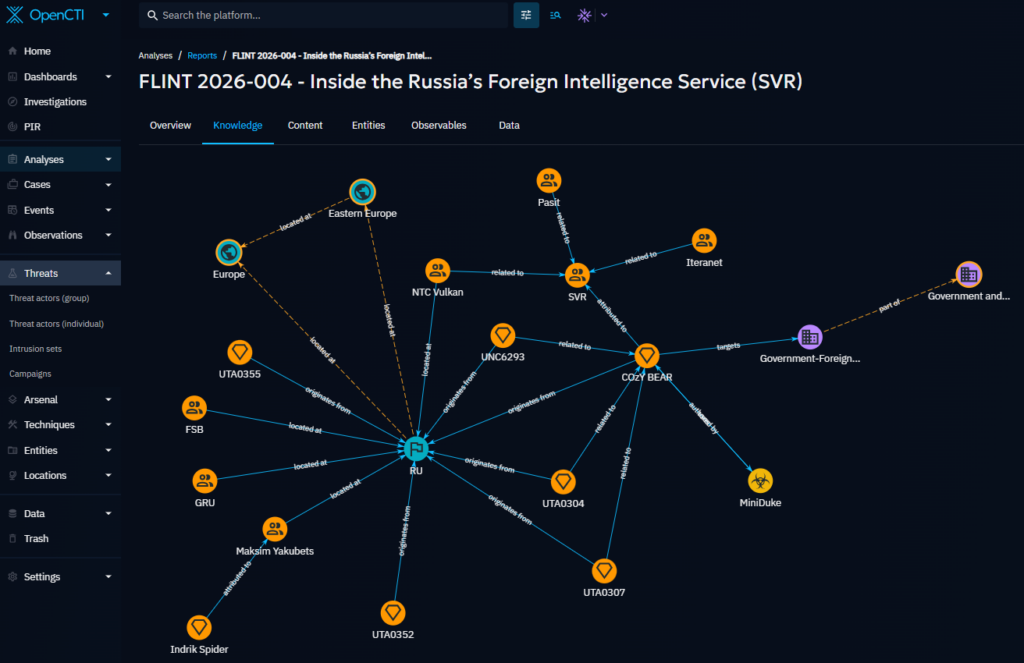Viewport: 1024px width, 663px height.
Task: Collapse the Threats sidebar section
Action: [108, 273]
